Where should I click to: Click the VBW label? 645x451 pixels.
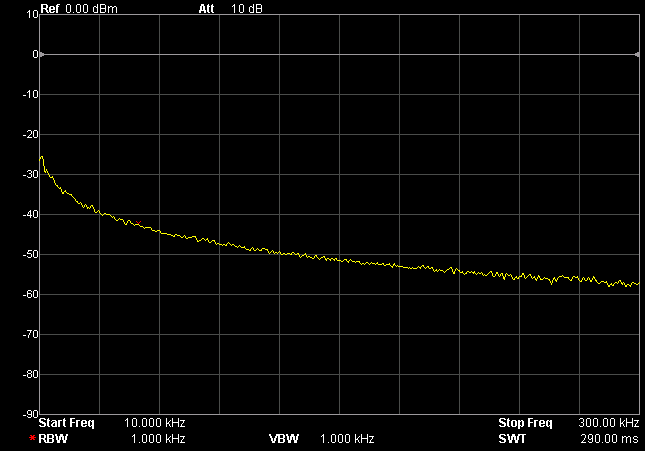(284, 439)
